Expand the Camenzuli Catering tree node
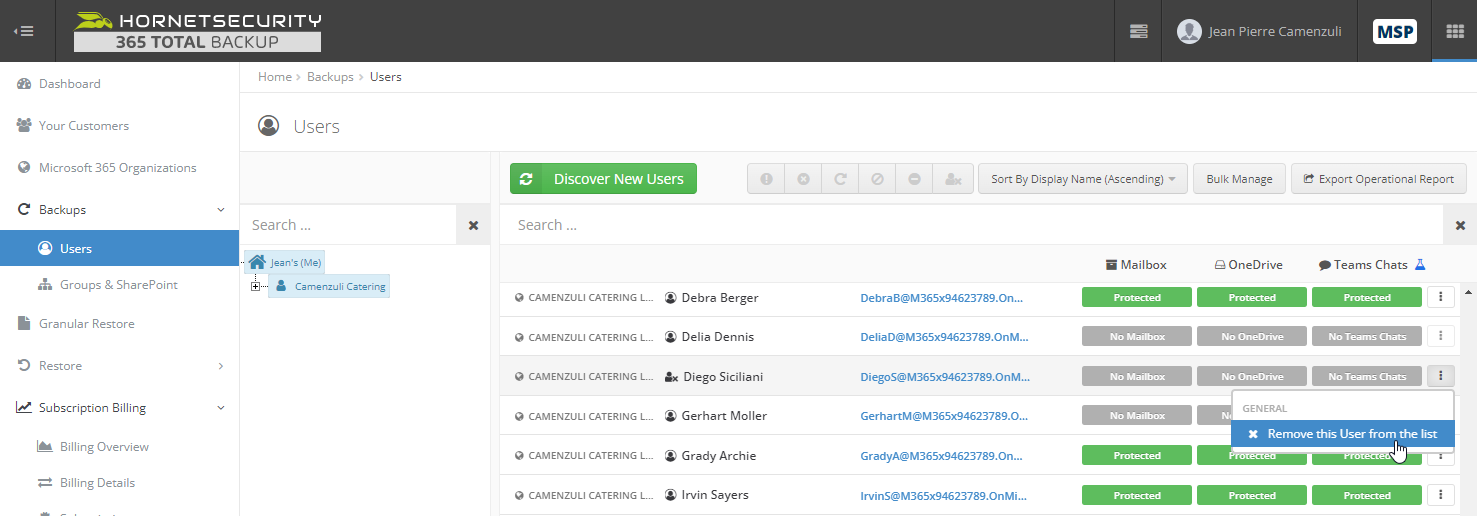The height and width of the screenshot is (516, 1477). (256, 287)
